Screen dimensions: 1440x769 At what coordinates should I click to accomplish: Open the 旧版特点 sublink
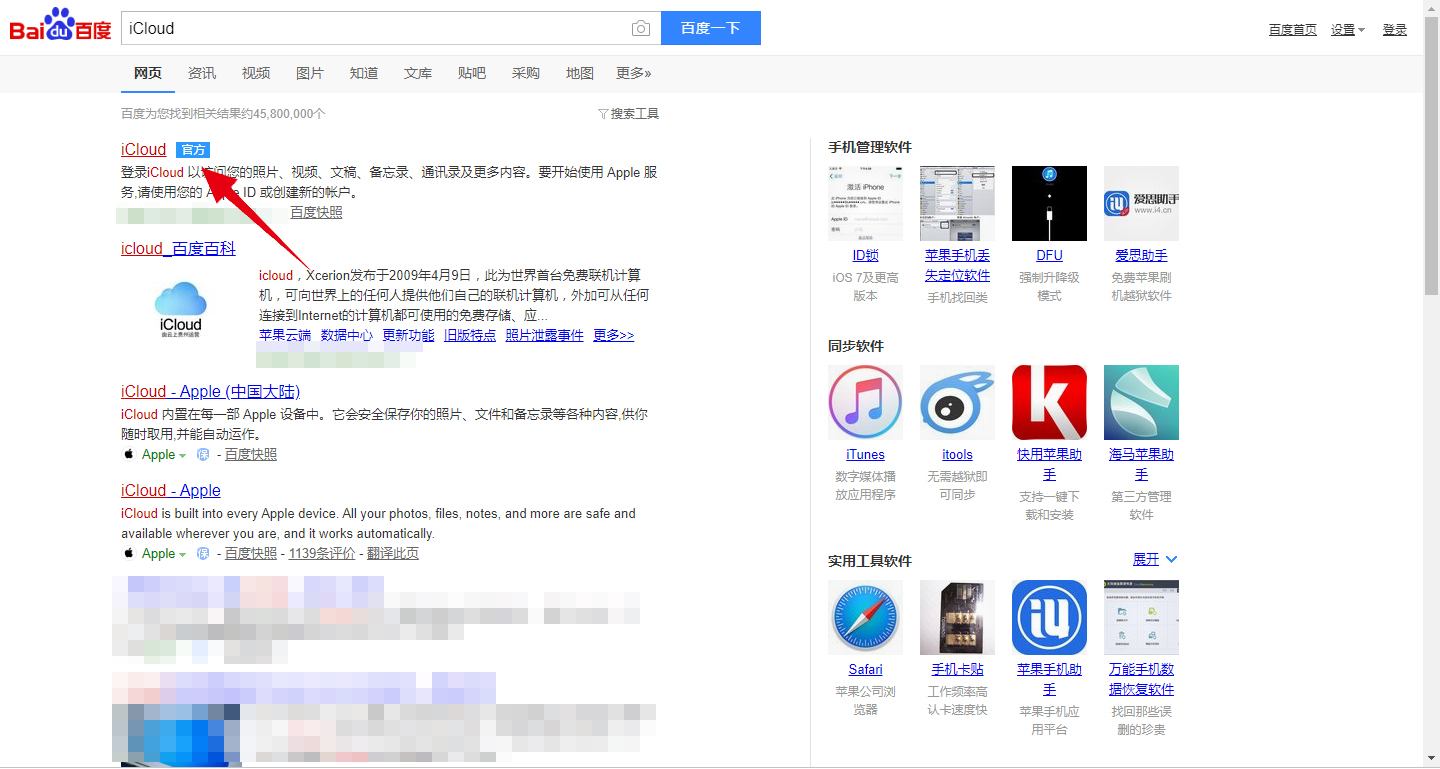pos(470,335)
